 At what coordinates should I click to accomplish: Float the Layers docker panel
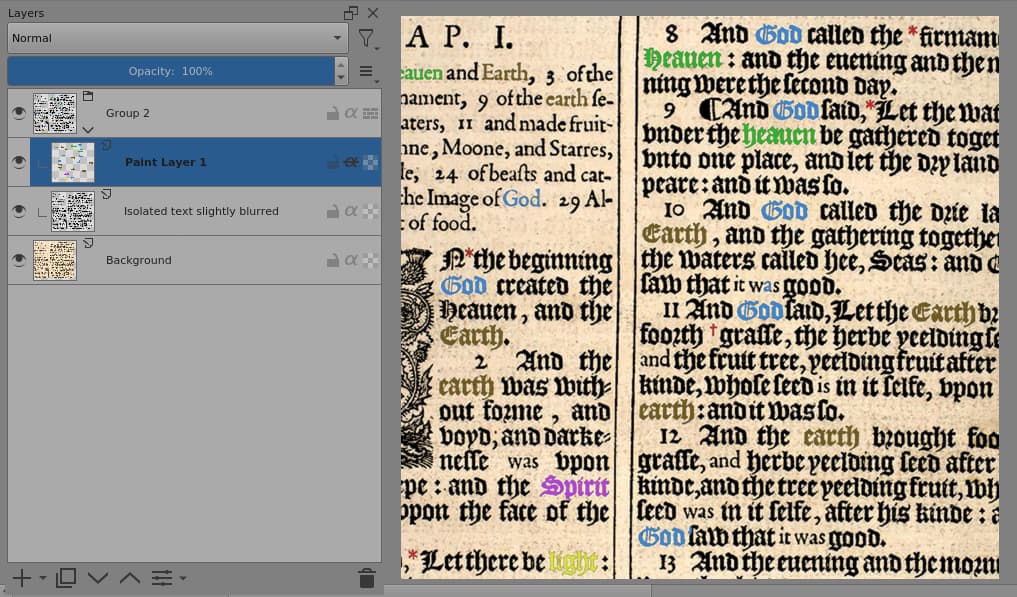[x=351, y=13]
